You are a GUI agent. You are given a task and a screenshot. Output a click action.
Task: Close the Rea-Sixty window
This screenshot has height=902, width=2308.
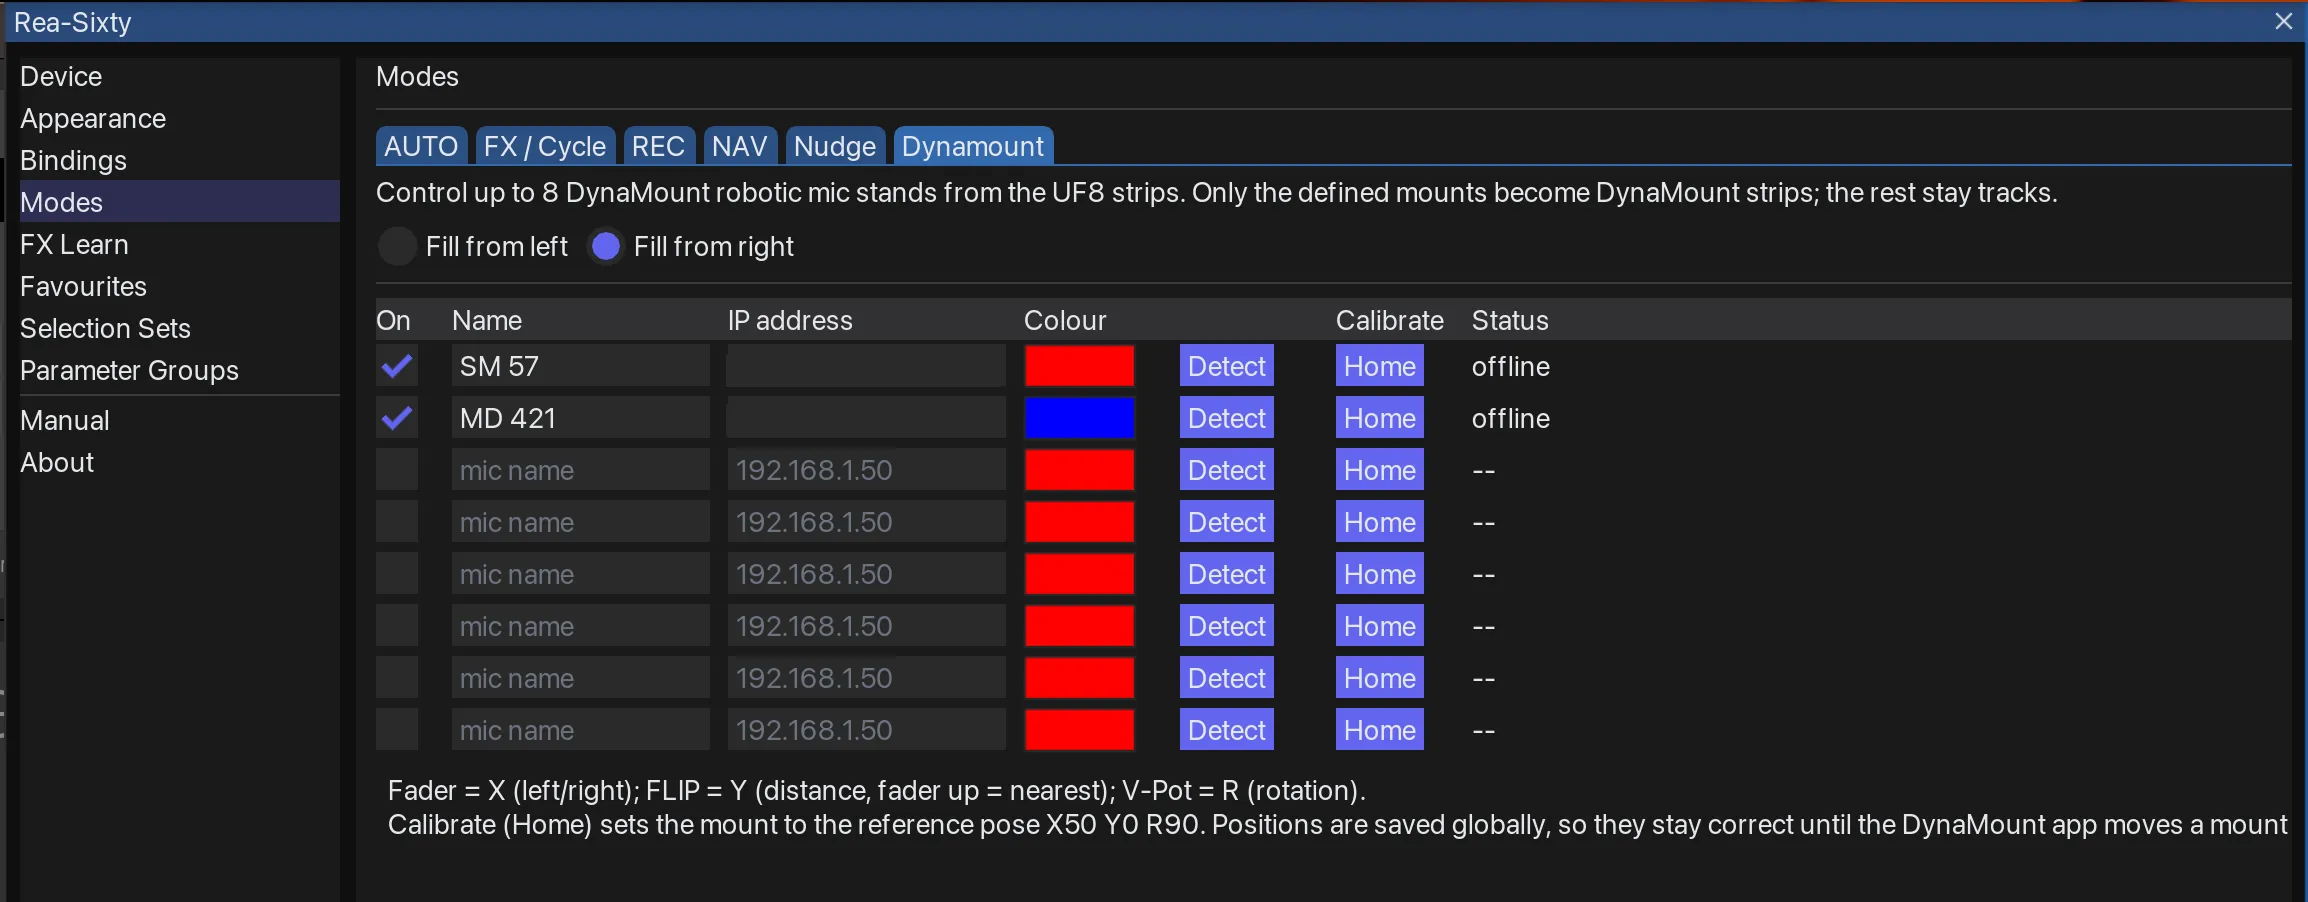2284,21
